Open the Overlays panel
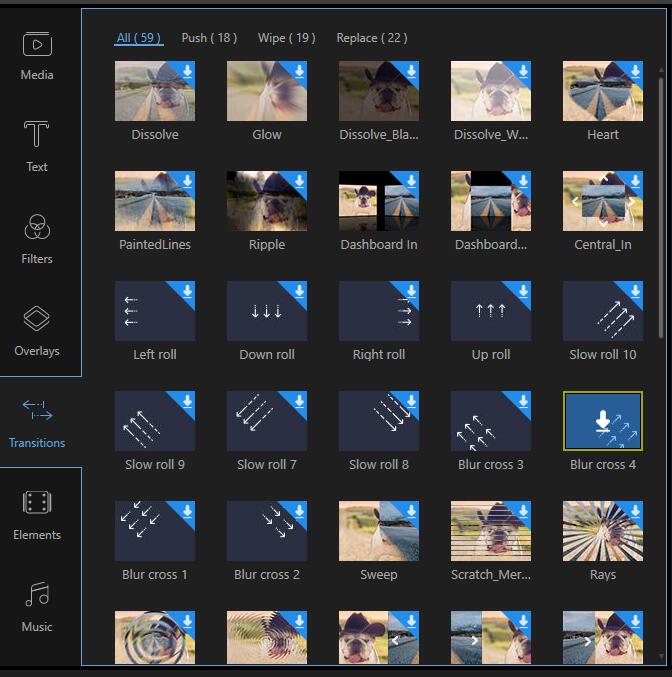This screenshot has height=677, width=672. (37, 331)
